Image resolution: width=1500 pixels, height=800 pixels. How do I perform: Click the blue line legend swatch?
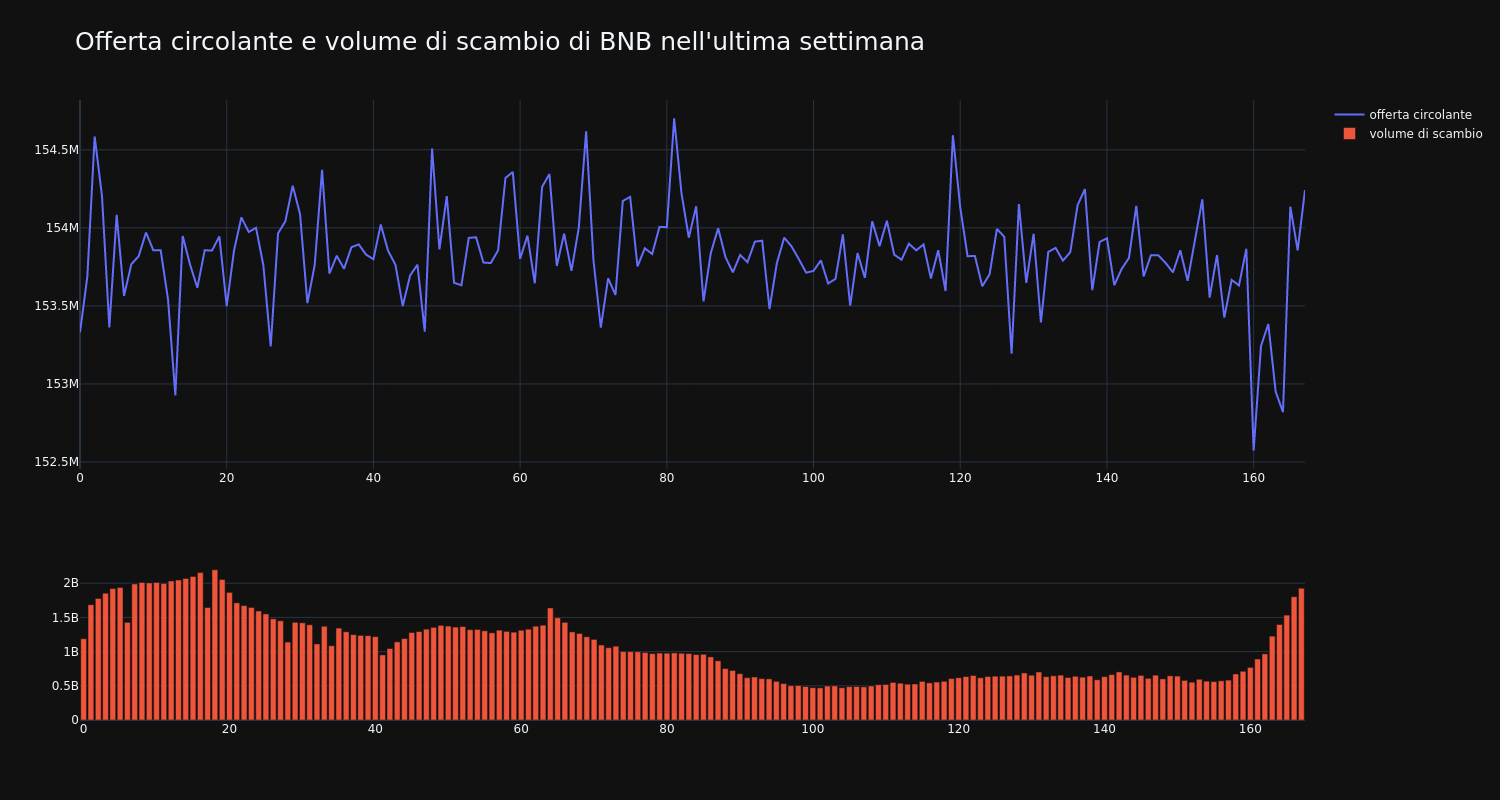click(1349, 115)
